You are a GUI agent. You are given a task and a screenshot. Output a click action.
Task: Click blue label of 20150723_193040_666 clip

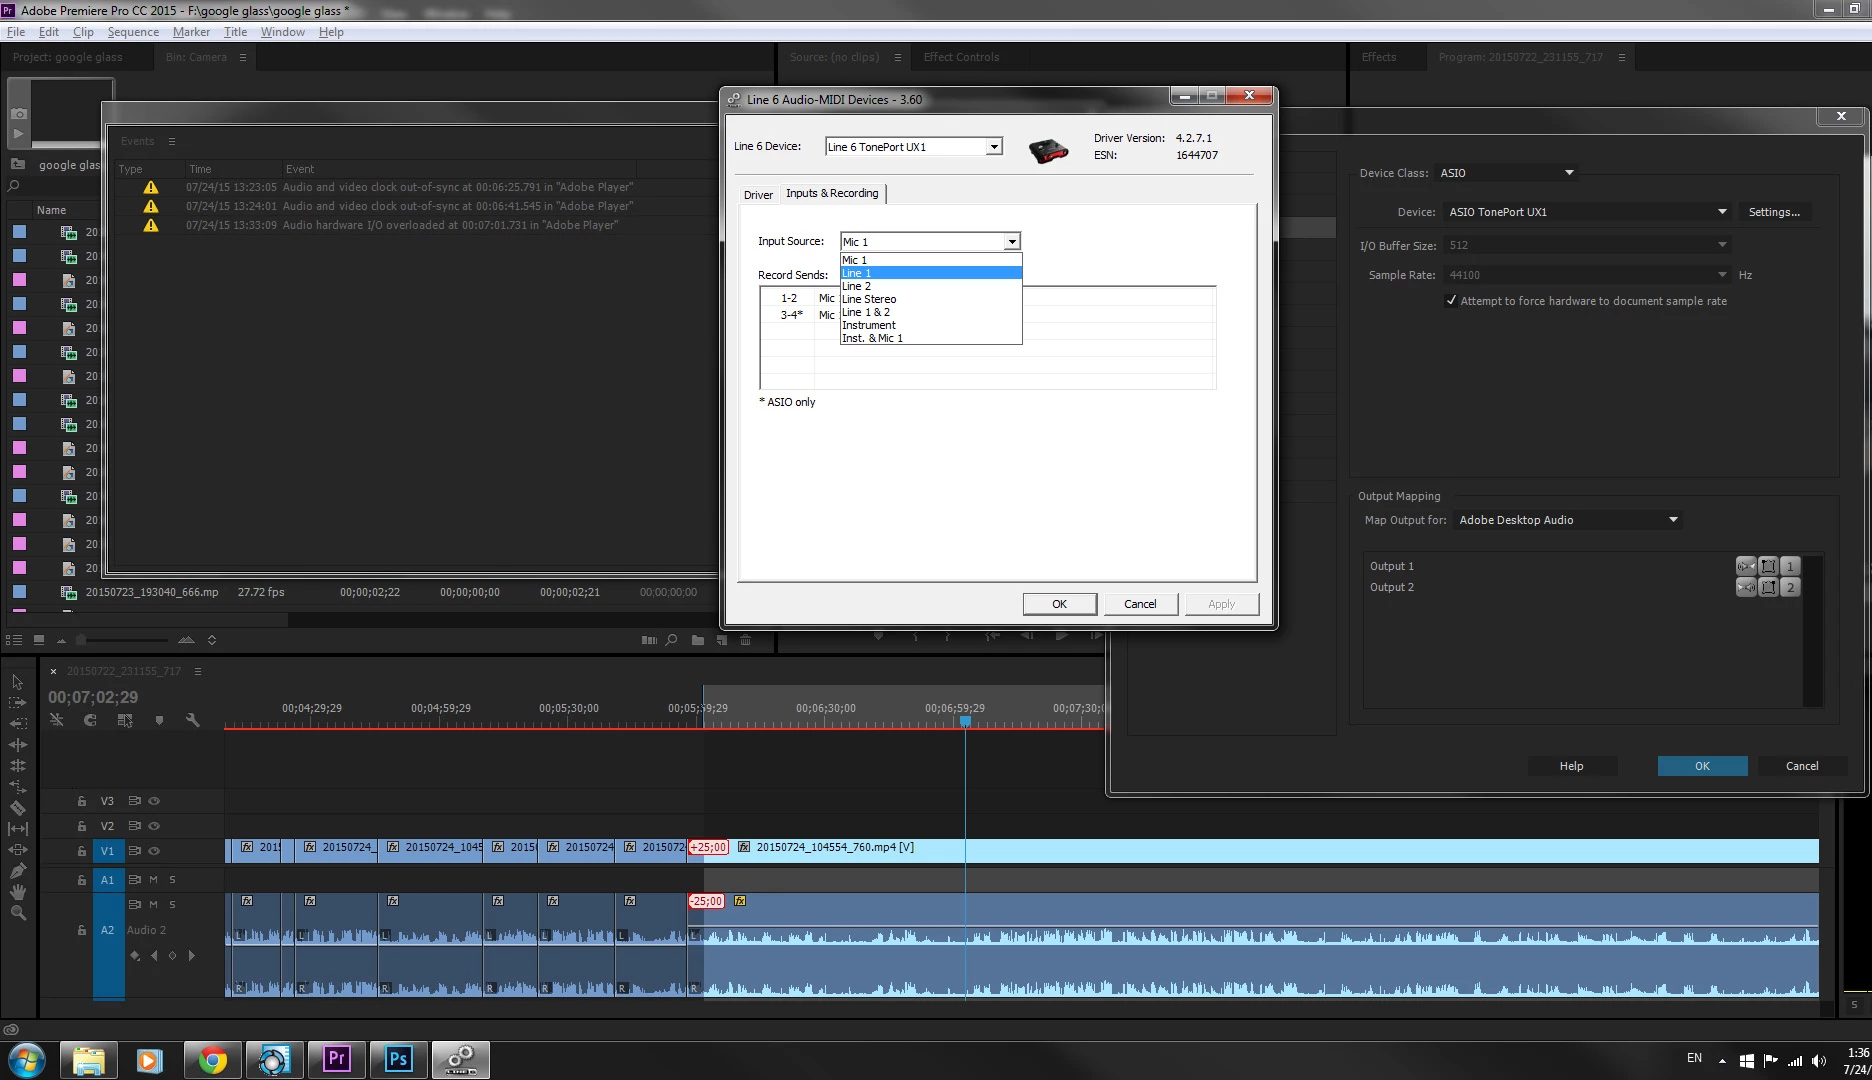tap(19, 592)
